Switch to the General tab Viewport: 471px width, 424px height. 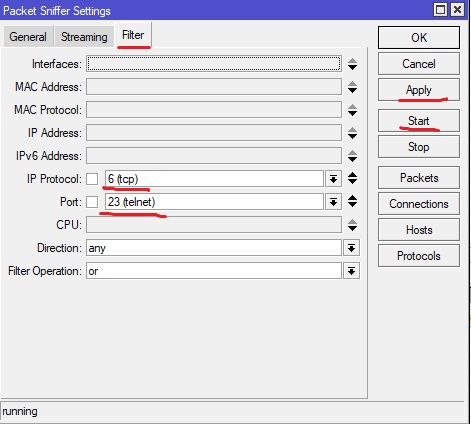28,36
